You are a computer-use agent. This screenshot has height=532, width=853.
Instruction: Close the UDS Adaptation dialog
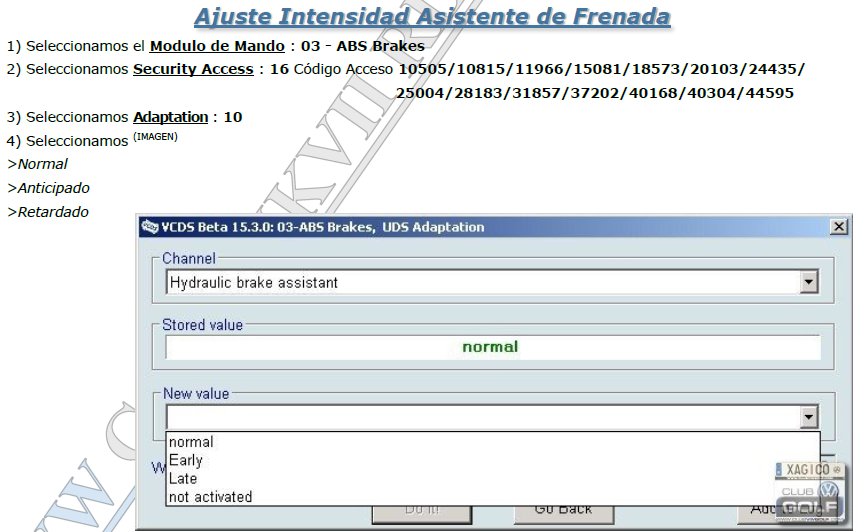839,227
